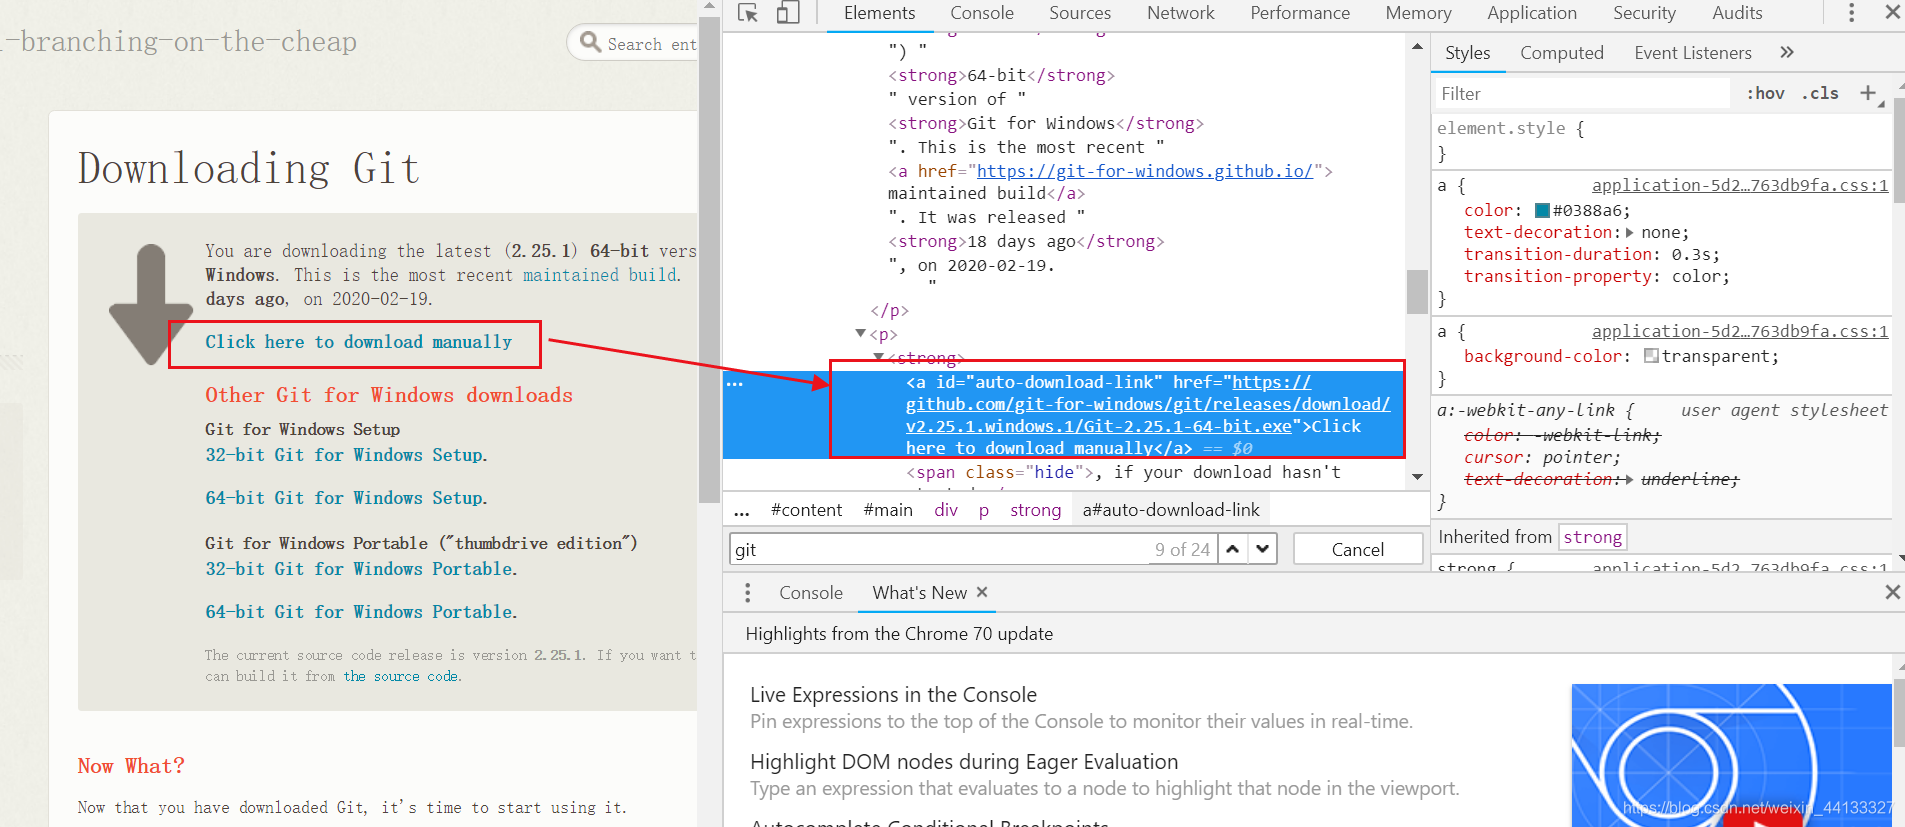Open the Application tab
Image resolution: width=1905 pixels, height=827 pixels.
(x=1532, y=13)
